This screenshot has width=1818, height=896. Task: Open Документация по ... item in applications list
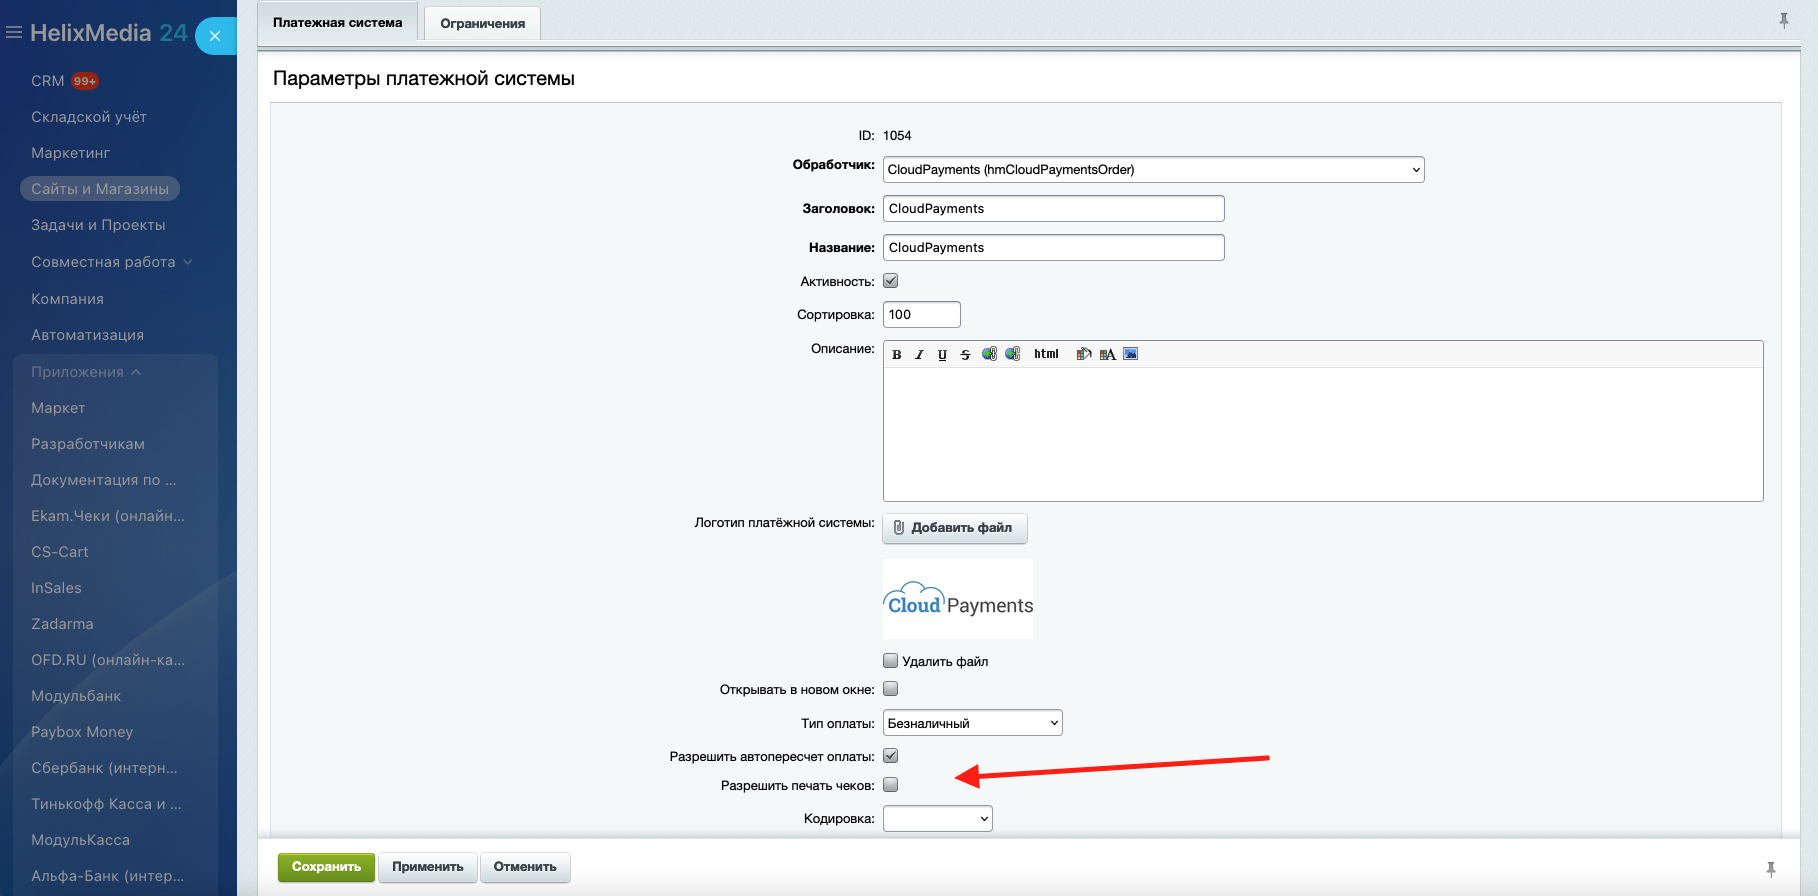pos(104,480)
